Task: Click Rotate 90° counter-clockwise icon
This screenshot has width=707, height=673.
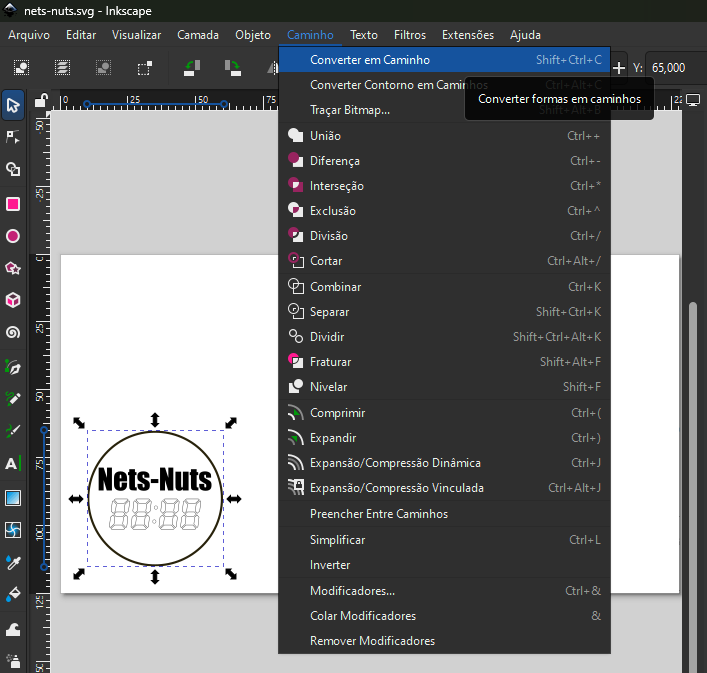Action: [x=191, y=67]
